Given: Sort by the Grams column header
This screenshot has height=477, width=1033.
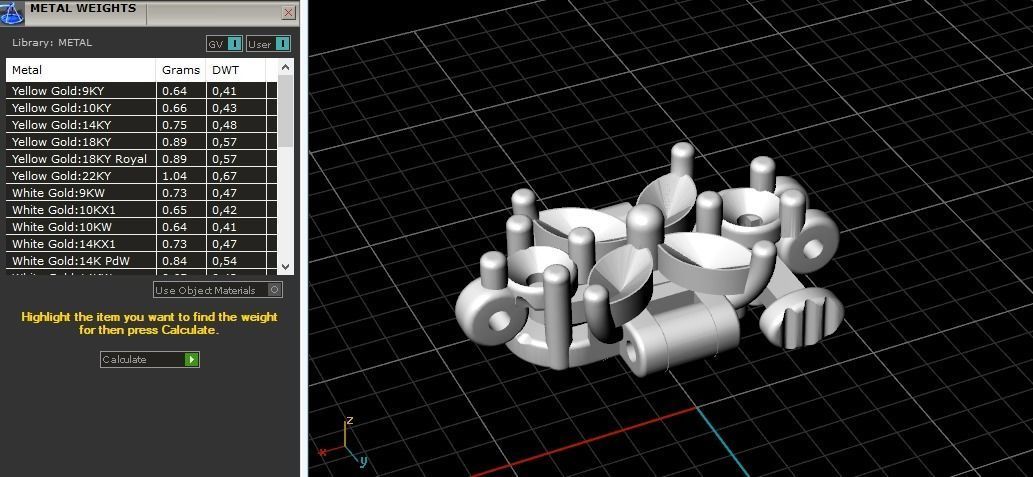Looking at the screenshot, I should point(181,70).
